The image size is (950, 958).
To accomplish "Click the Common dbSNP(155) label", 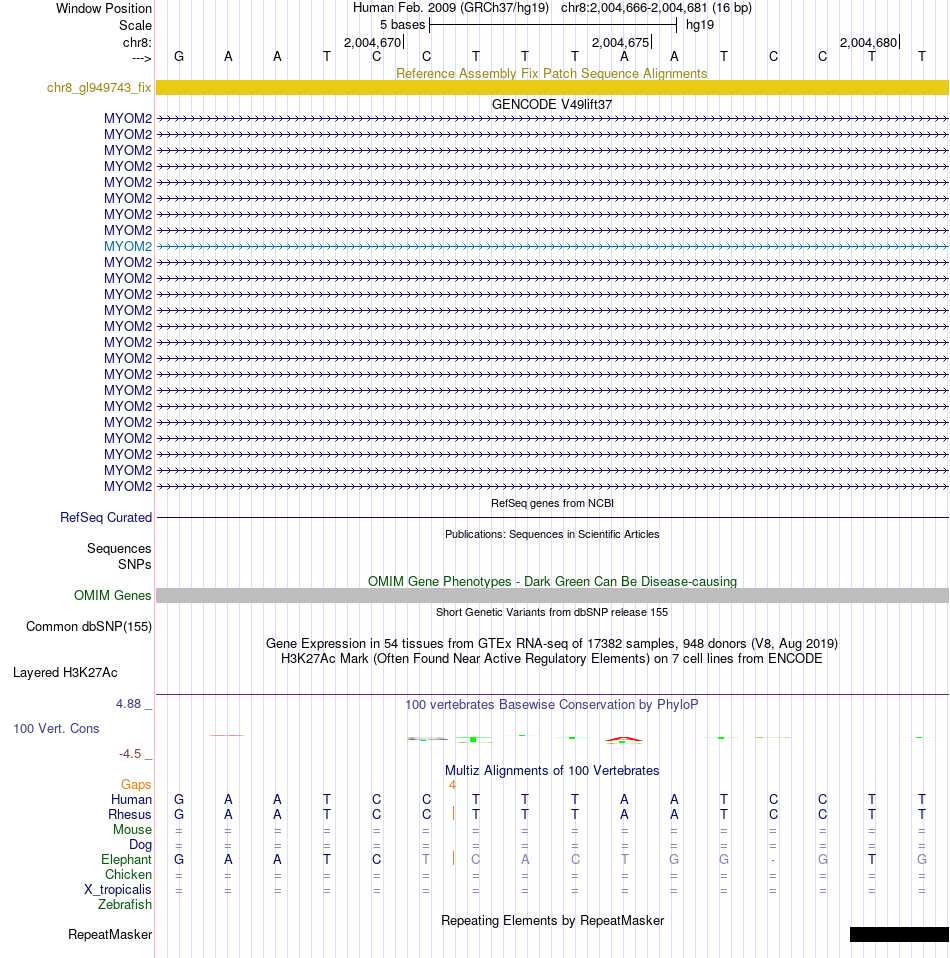I will (89, 627).
